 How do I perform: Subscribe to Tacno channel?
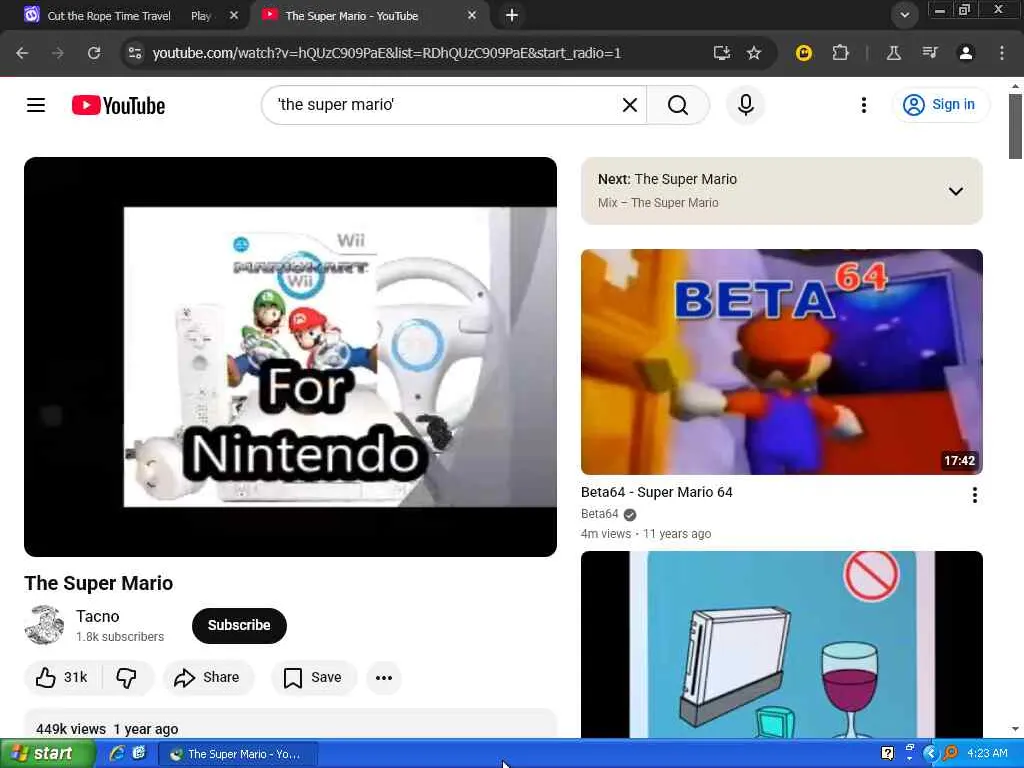[x=239, y=625]
